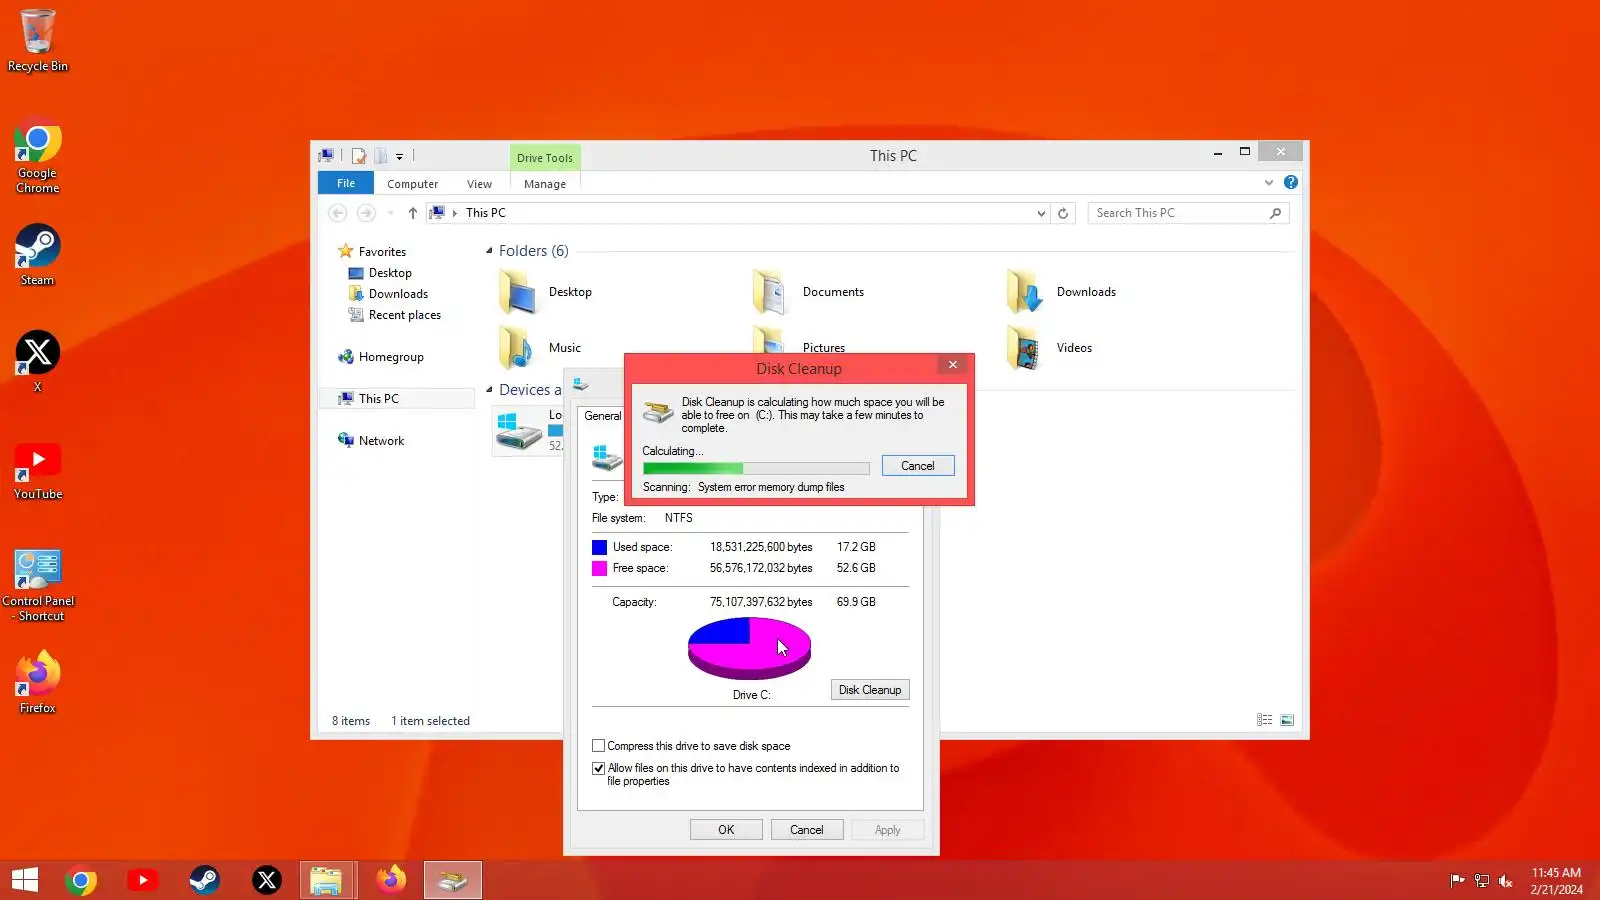Click the magenta Free space swatch
The image size is (1600, 900).
[x=600, y=568]
